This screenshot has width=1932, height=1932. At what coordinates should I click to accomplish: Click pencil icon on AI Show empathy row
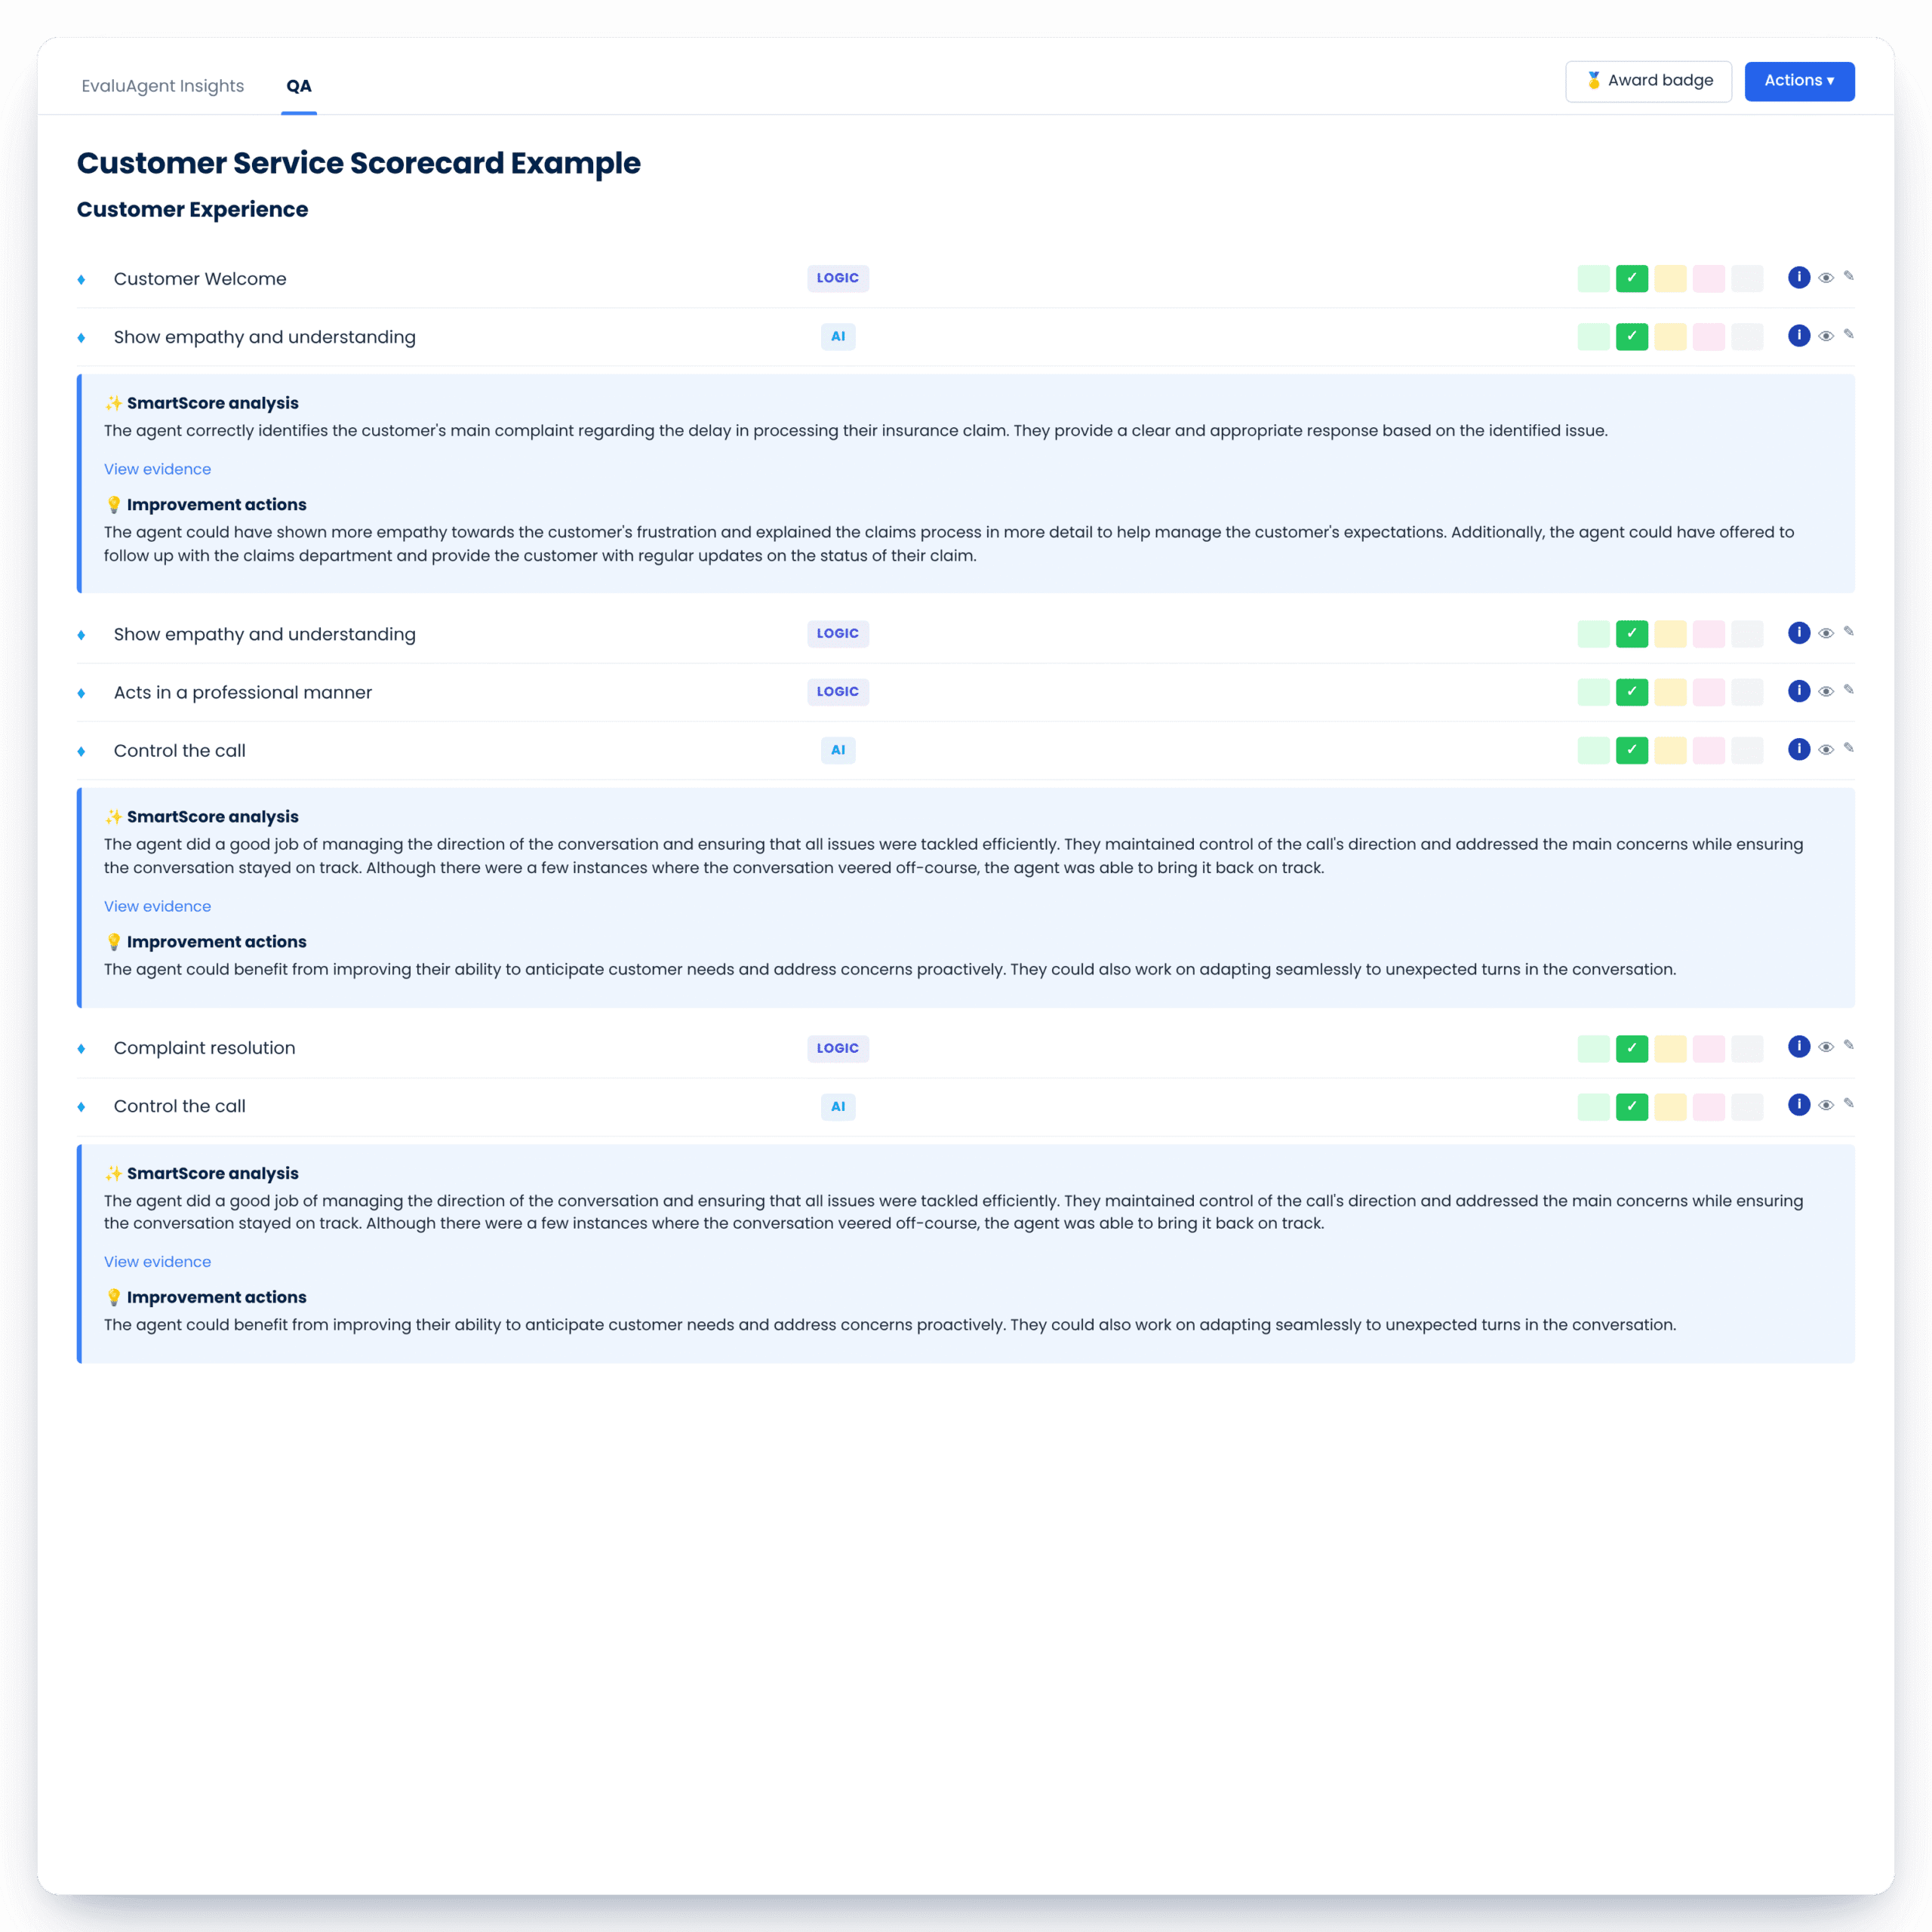pos(1848,334)
